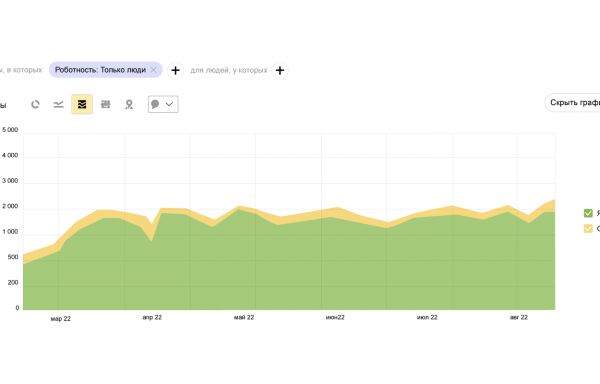Viewport: 600px width, 384px height.
Task: Select the pie chart view icon
Action: click(x=35, y=104)
